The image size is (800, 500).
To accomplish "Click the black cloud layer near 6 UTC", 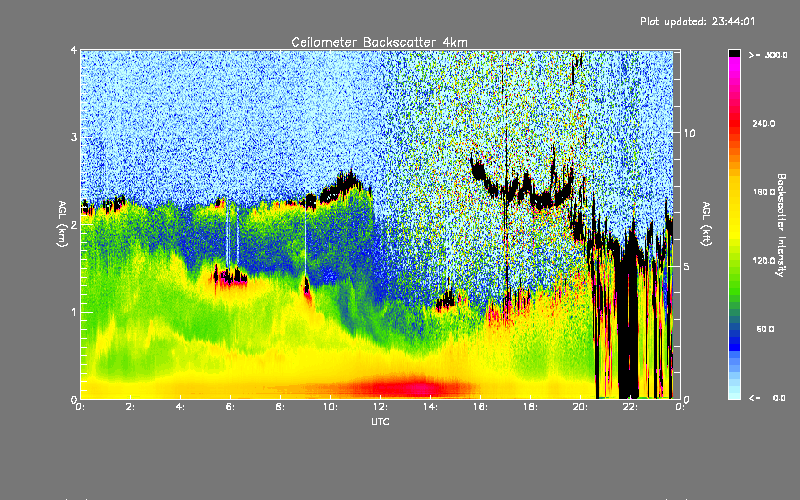I will click(231, 277).
